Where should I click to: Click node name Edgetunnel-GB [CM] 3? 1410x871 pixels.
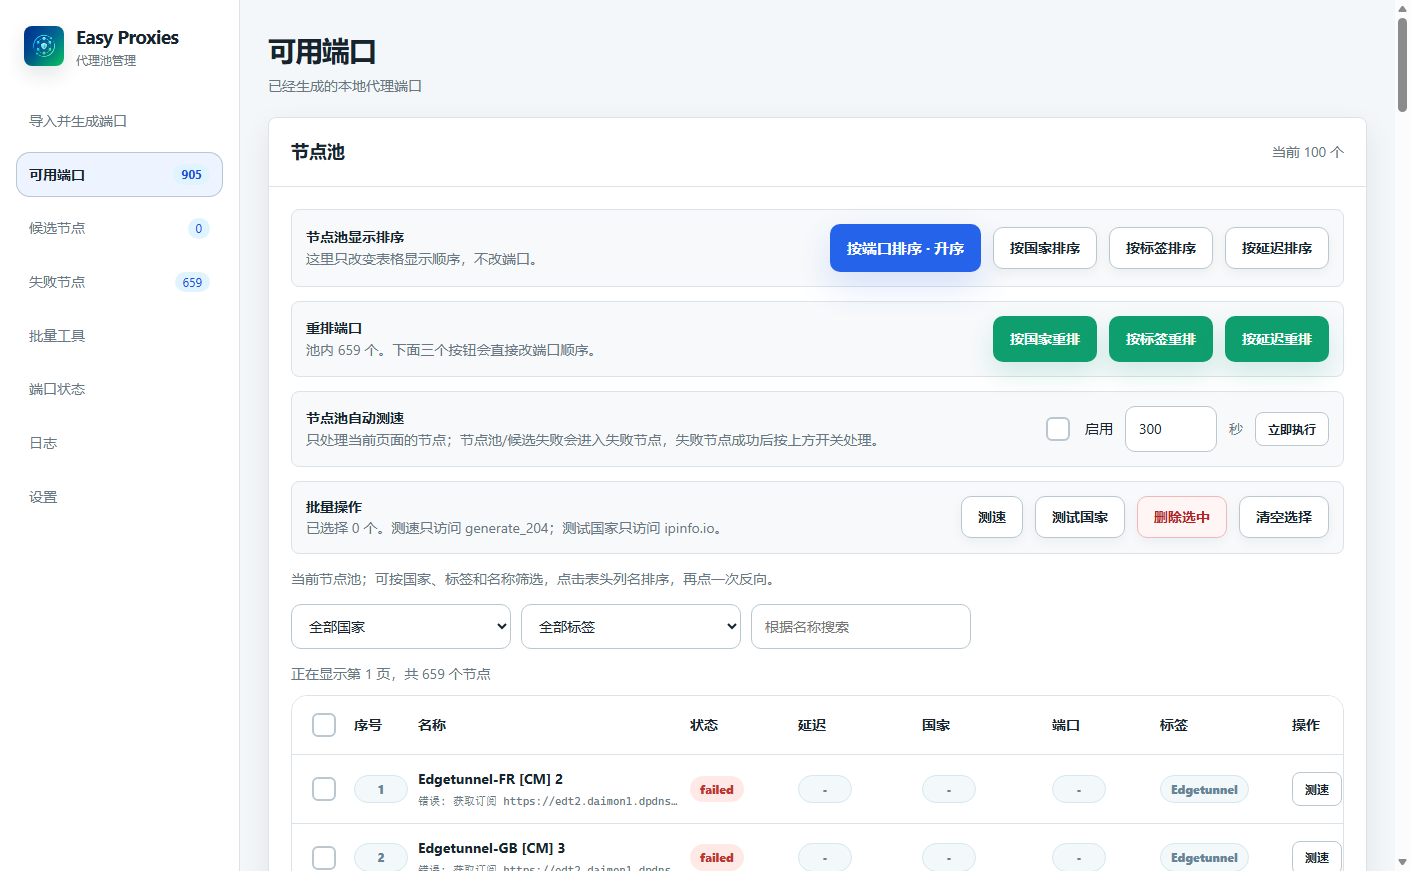[491, 848]
